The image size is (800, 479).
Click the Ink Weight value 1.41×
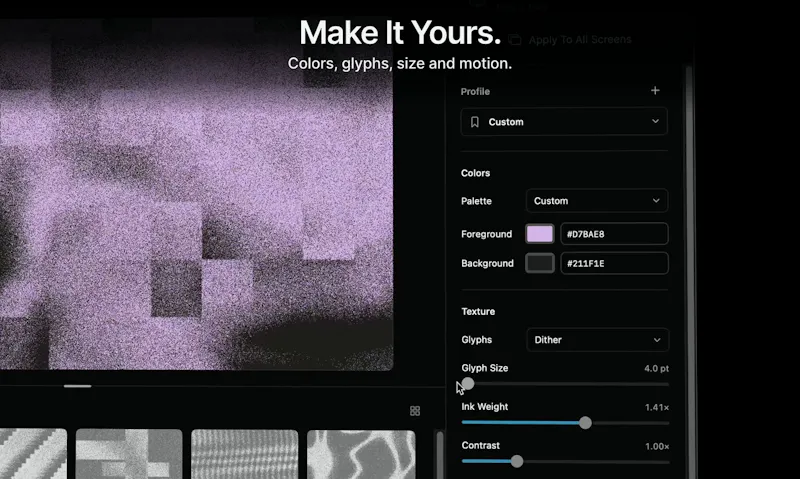click(657, 407)
